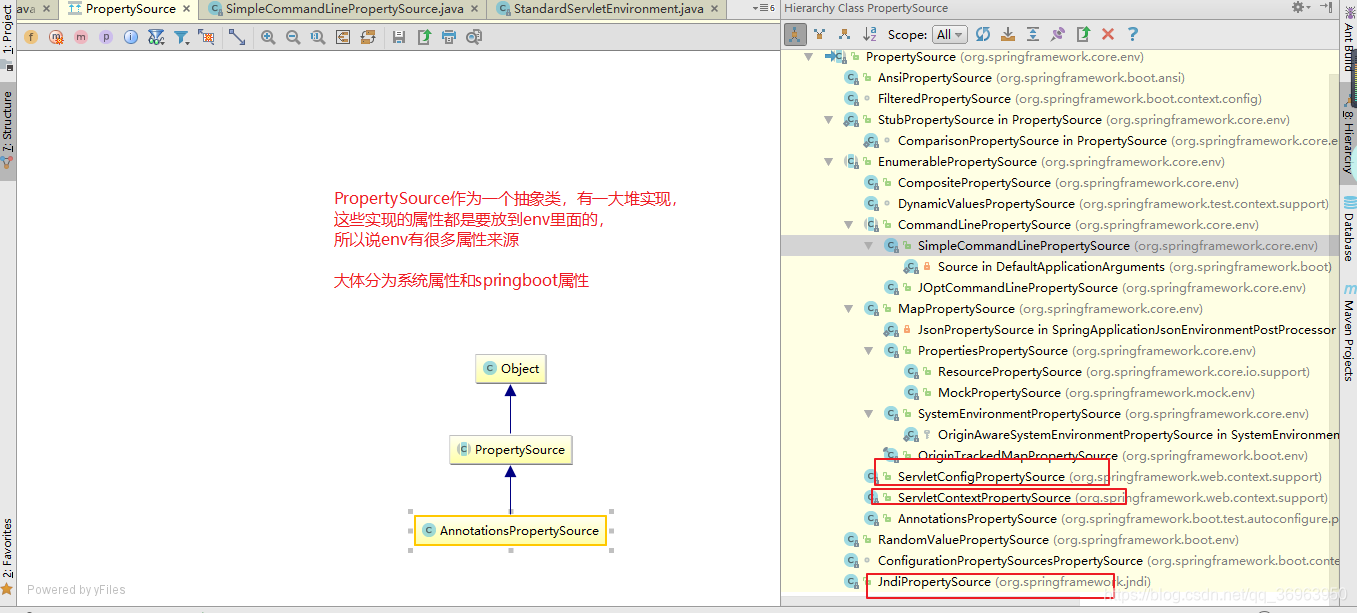
Task: Enable Sort Alphabetically in hierarchy
Action: pyautogui.click(x=869, y=34)
